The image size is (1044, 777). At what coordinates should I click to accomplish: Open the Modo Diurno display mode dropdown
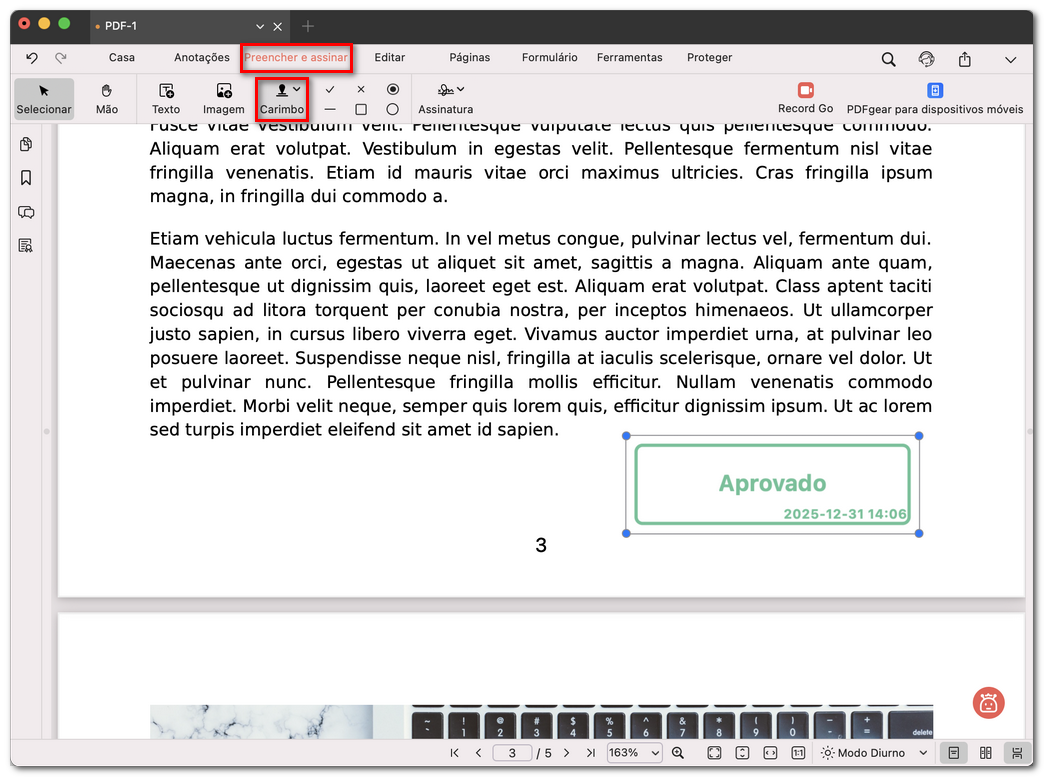871,753
